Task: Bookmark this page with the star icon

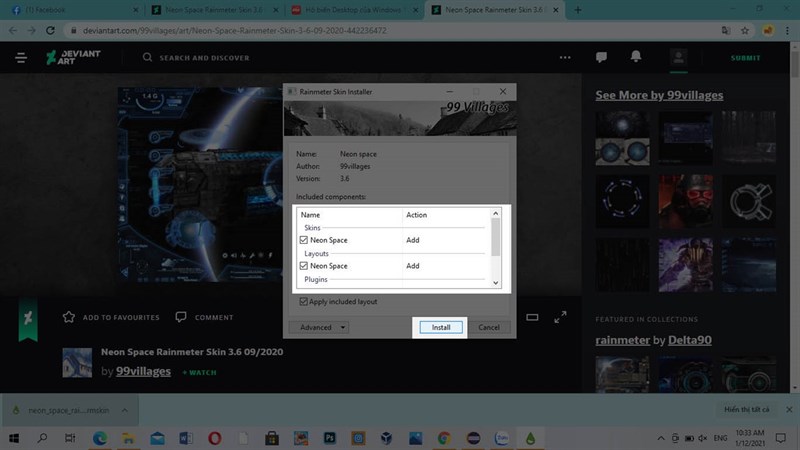Action: tap(745, 31)
